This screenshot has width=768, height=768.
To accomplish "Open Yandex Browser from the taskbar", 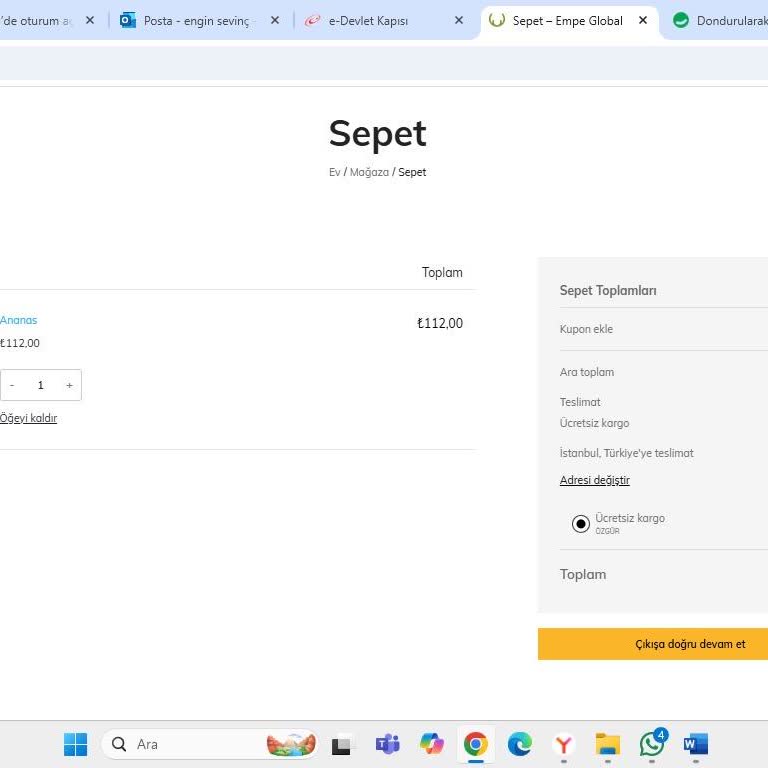I will tap(564, 744).
